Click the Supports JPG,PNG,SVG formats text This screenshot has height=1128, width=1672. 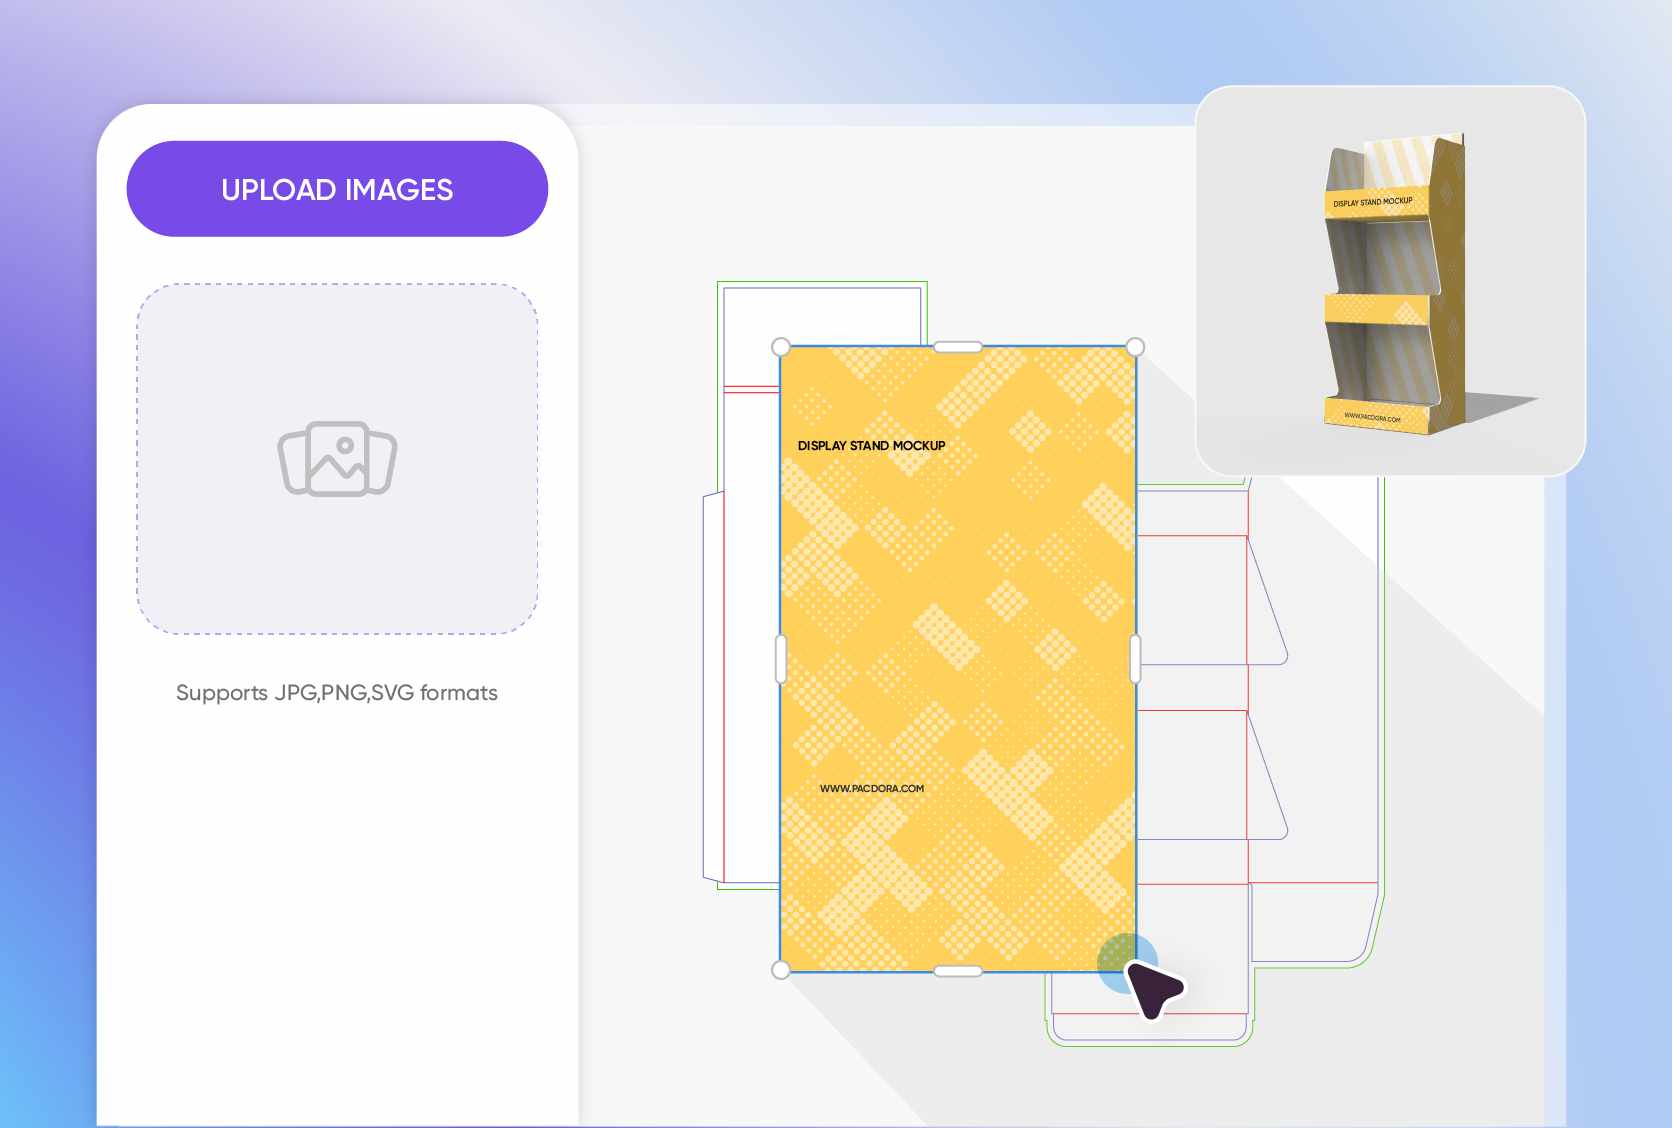[x=337, y=692]
